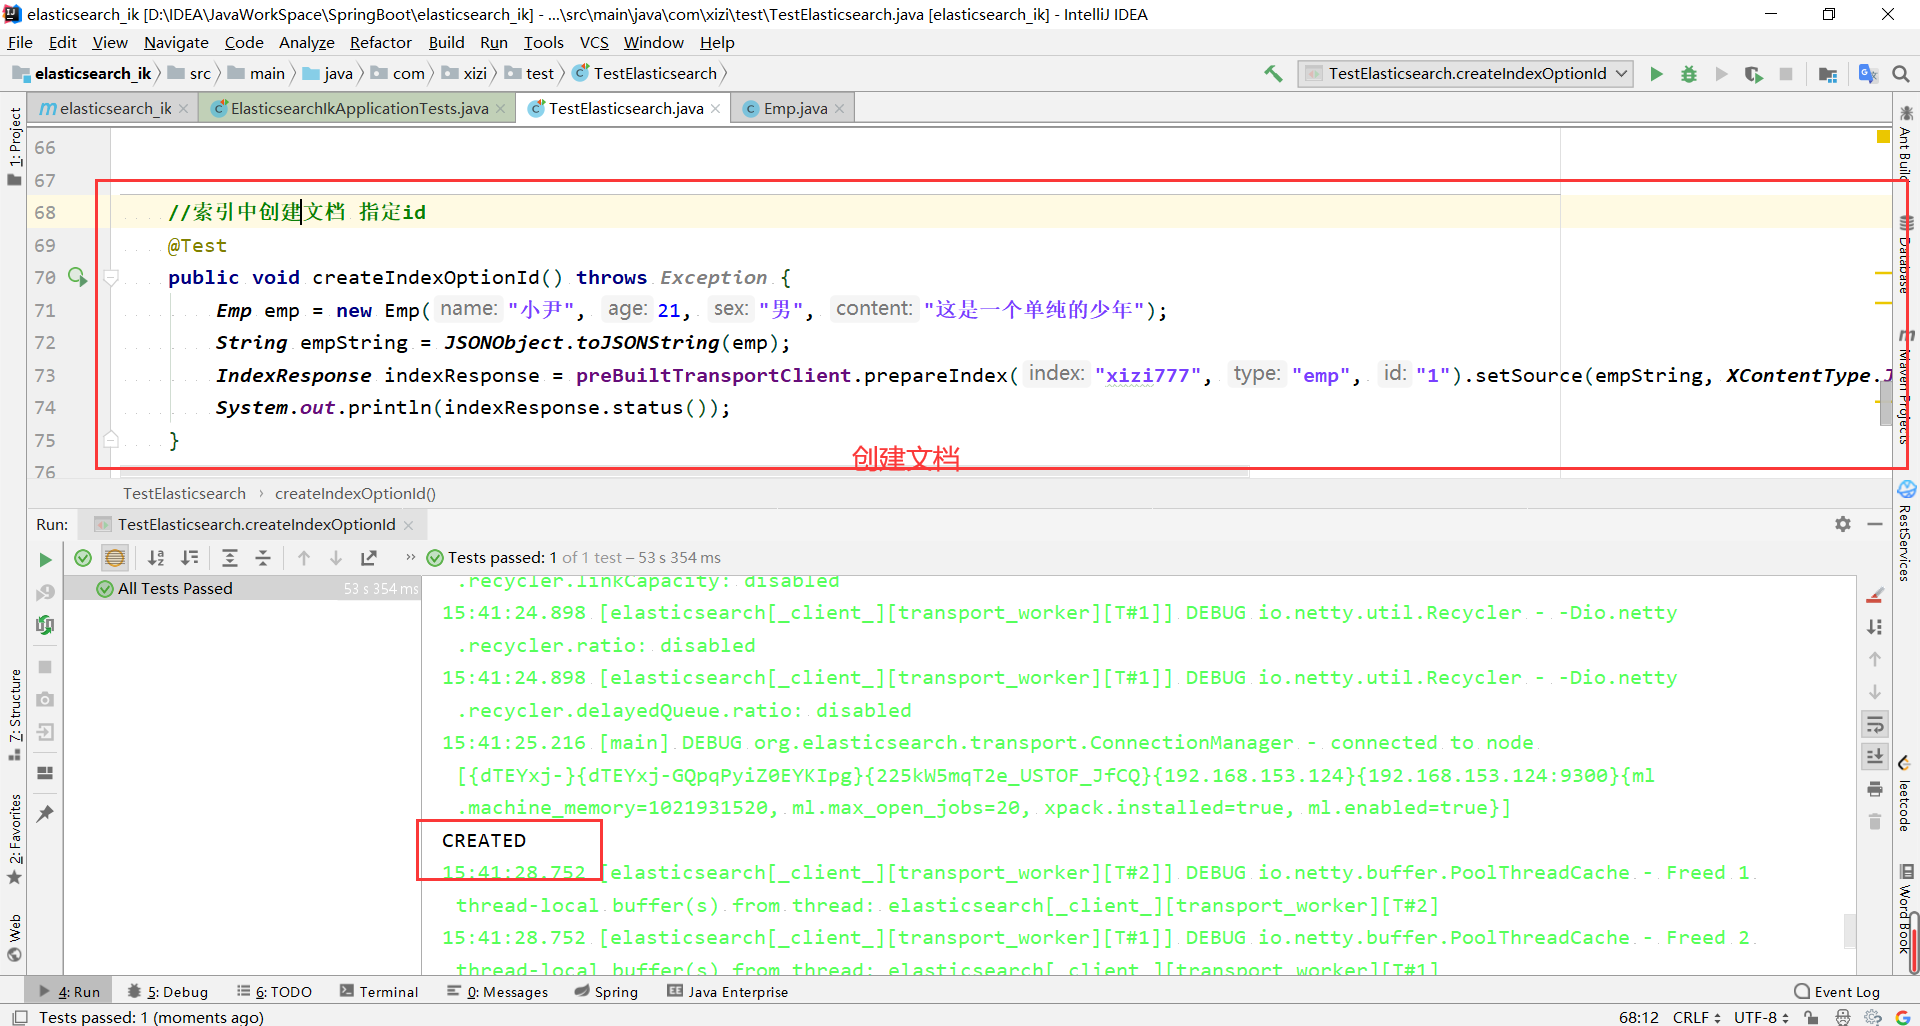Open Search Everywhere magnifier icon

[1901, 74]
